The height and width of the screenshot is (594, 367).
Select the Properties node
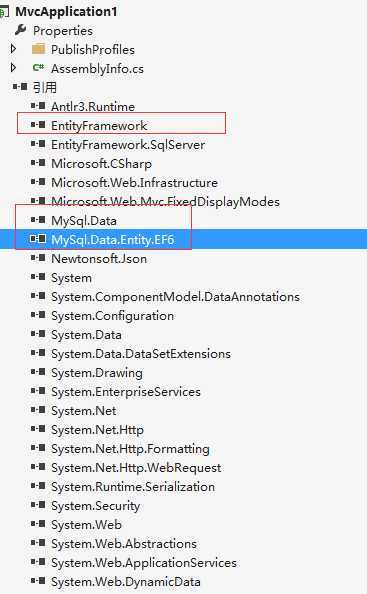point(63,30)
